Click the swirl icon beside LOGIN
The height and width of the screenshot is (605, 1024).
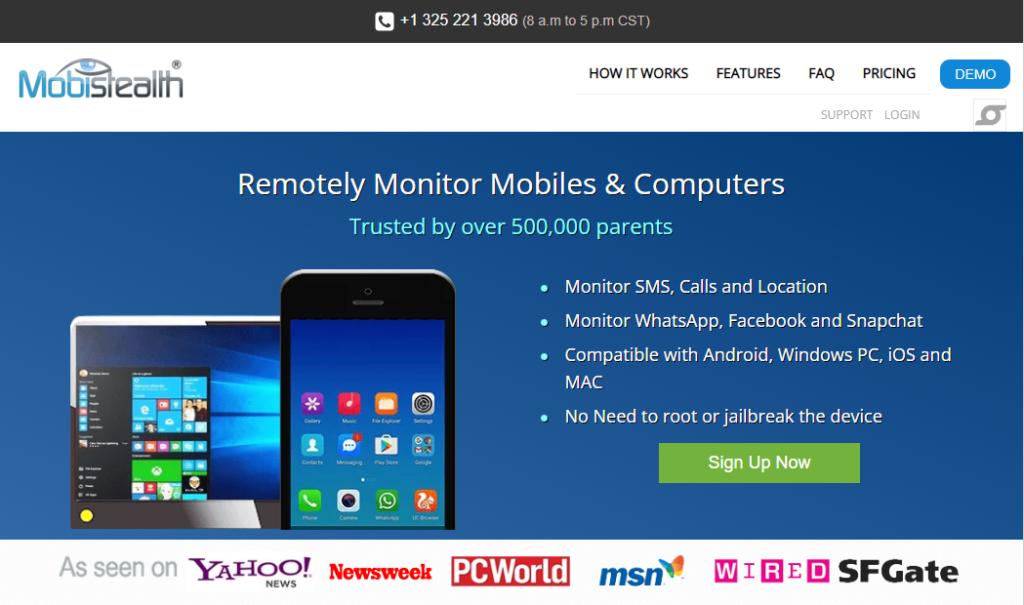pos(990,115)
